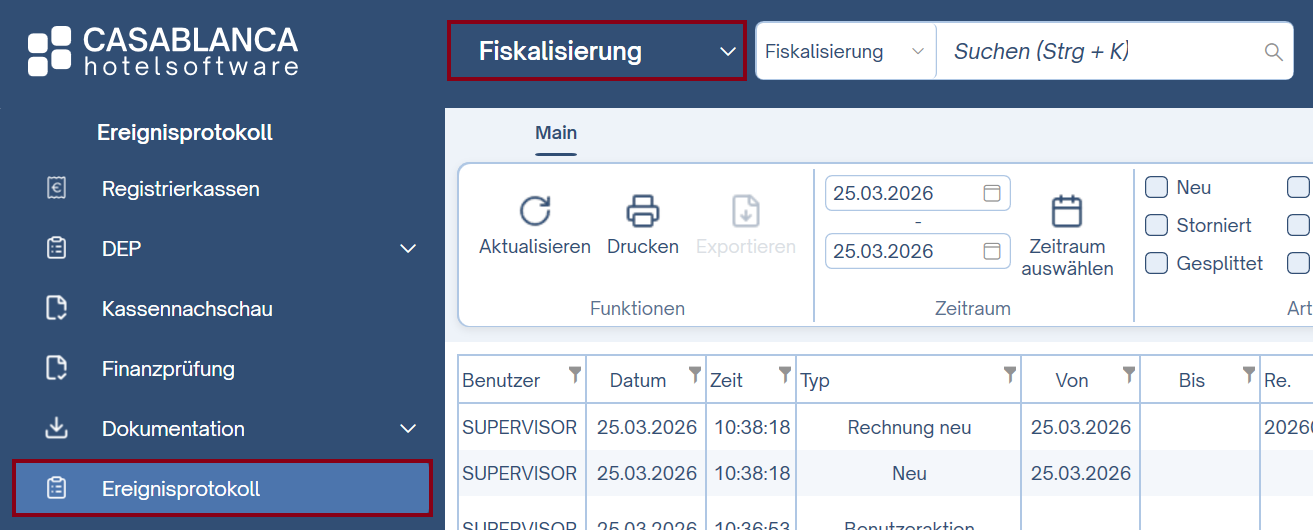The width and height of the screenshot is (1313, 530).
Task: Go to Kassennachschau page
Action: coord(187,309)
